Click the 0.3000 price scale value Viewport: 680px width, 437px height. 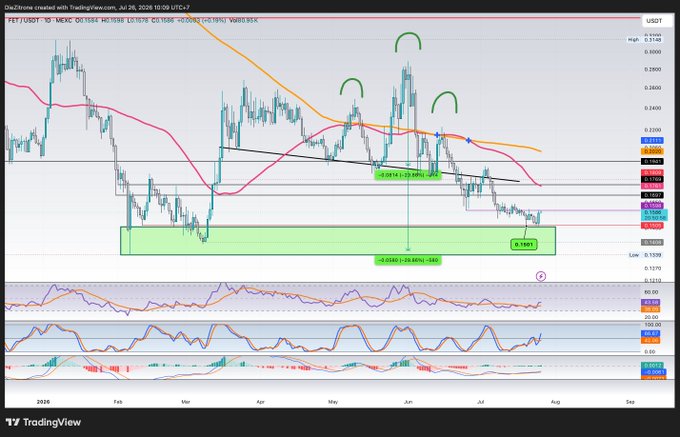[652, 52]
